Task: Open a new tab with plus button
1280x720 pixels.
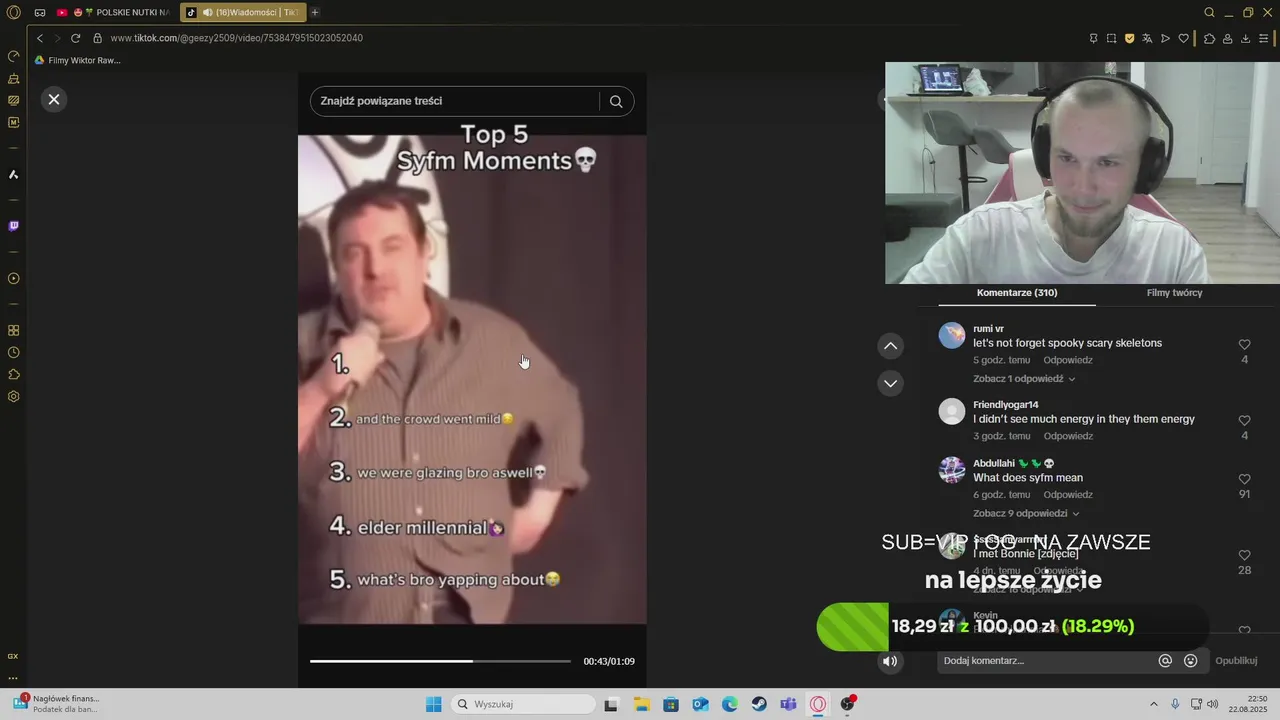Action: coord(315,12)
